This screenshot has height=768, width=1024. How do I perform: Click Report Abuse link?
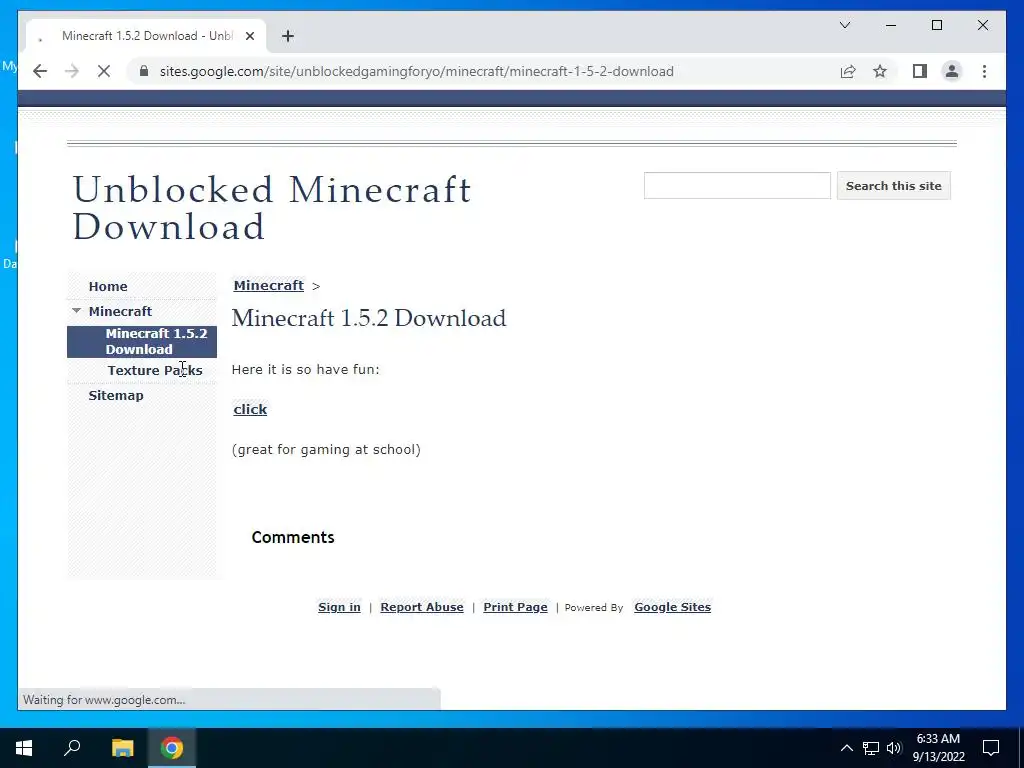pyautogui.click(x=422, y=607)
